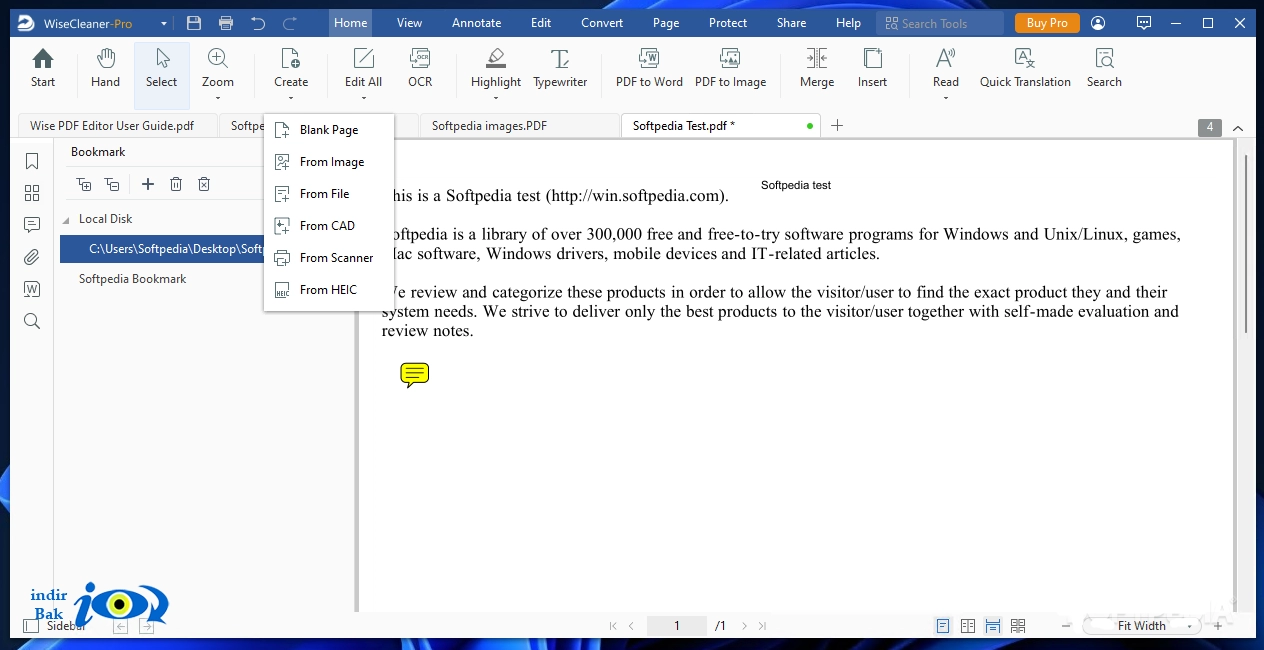Open the Annotate ribbon tab
This screenshot has height=650, width=1264.
coord(476,23)
